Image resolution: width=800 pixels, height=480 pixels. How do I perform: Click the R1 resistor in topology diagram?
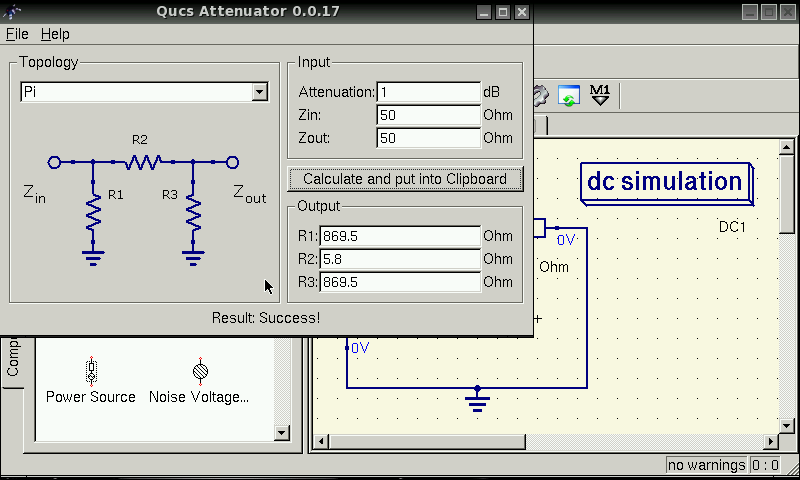pyautogui.click(x=93, y=213)
